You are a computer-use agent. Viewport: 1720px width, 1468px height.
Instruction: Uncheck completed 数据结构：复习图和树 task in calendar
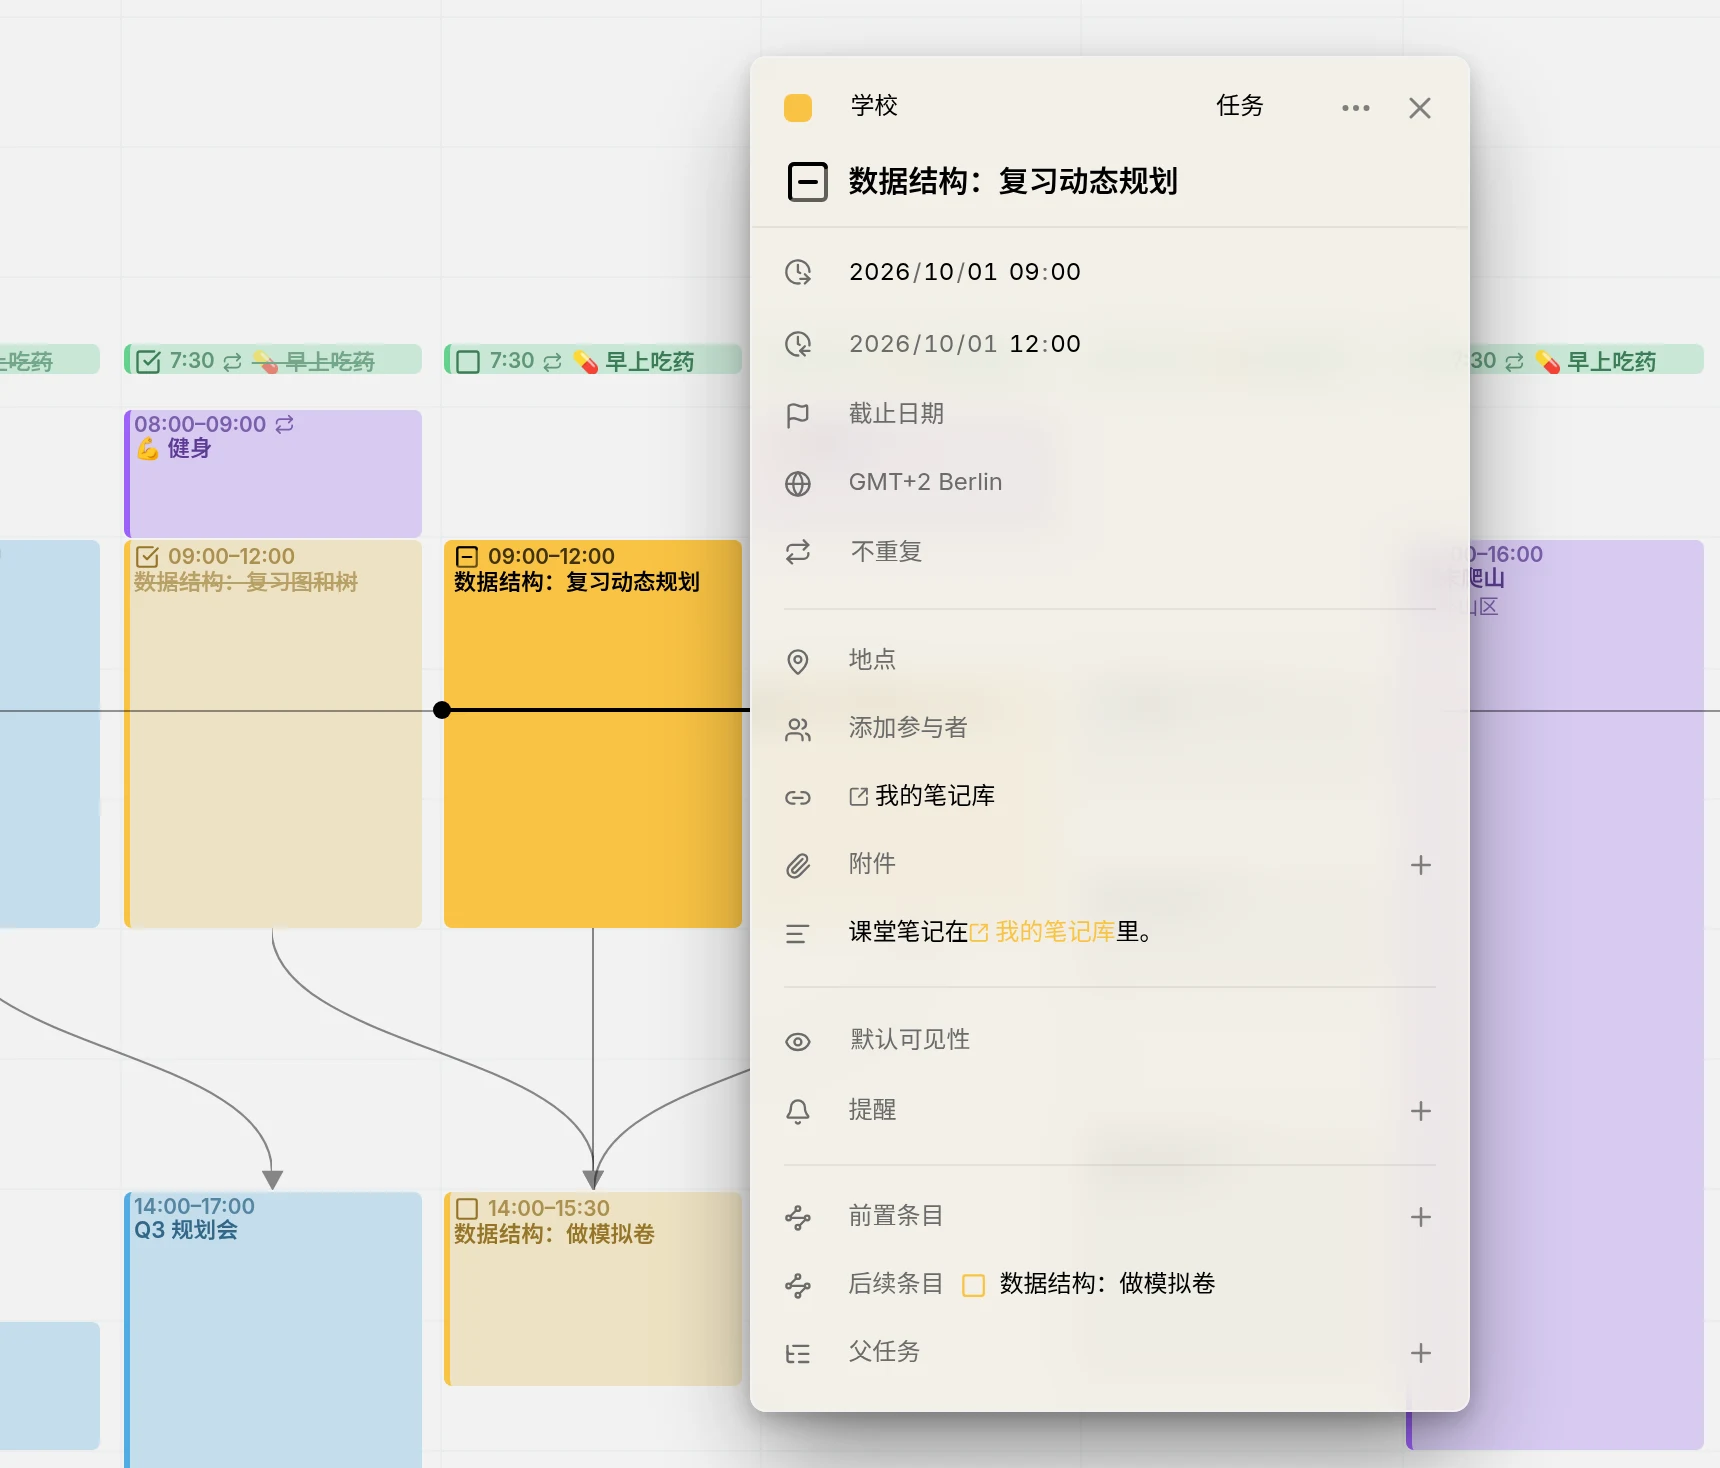coord(147,557)
